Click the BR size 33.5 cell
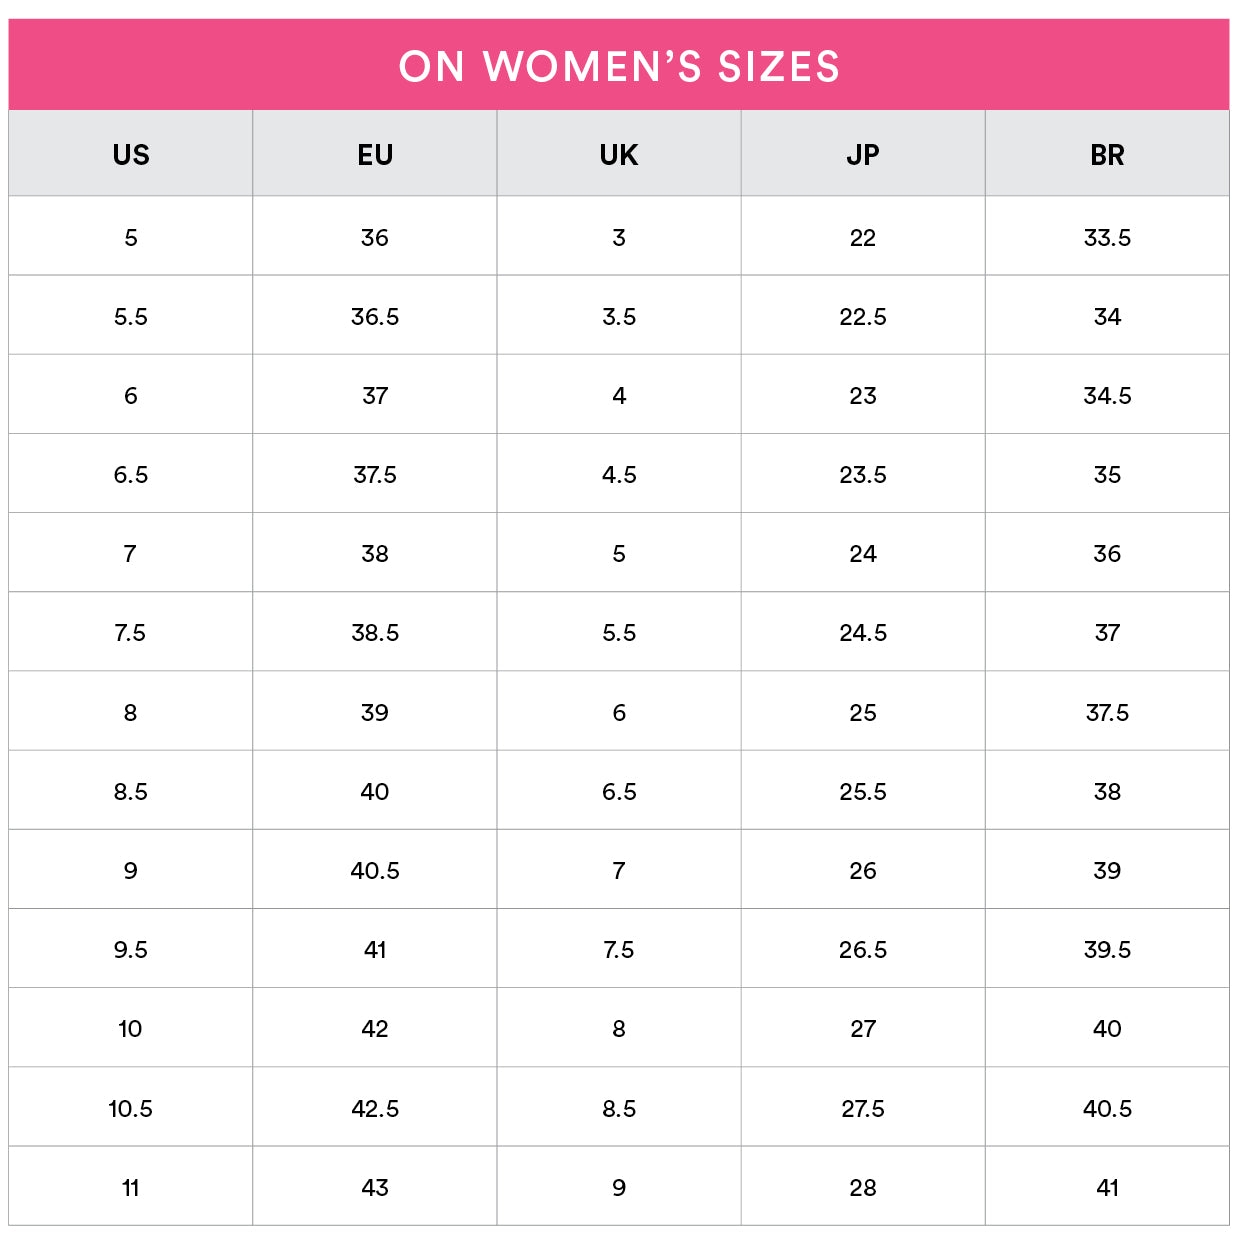 coord(1107,238)
